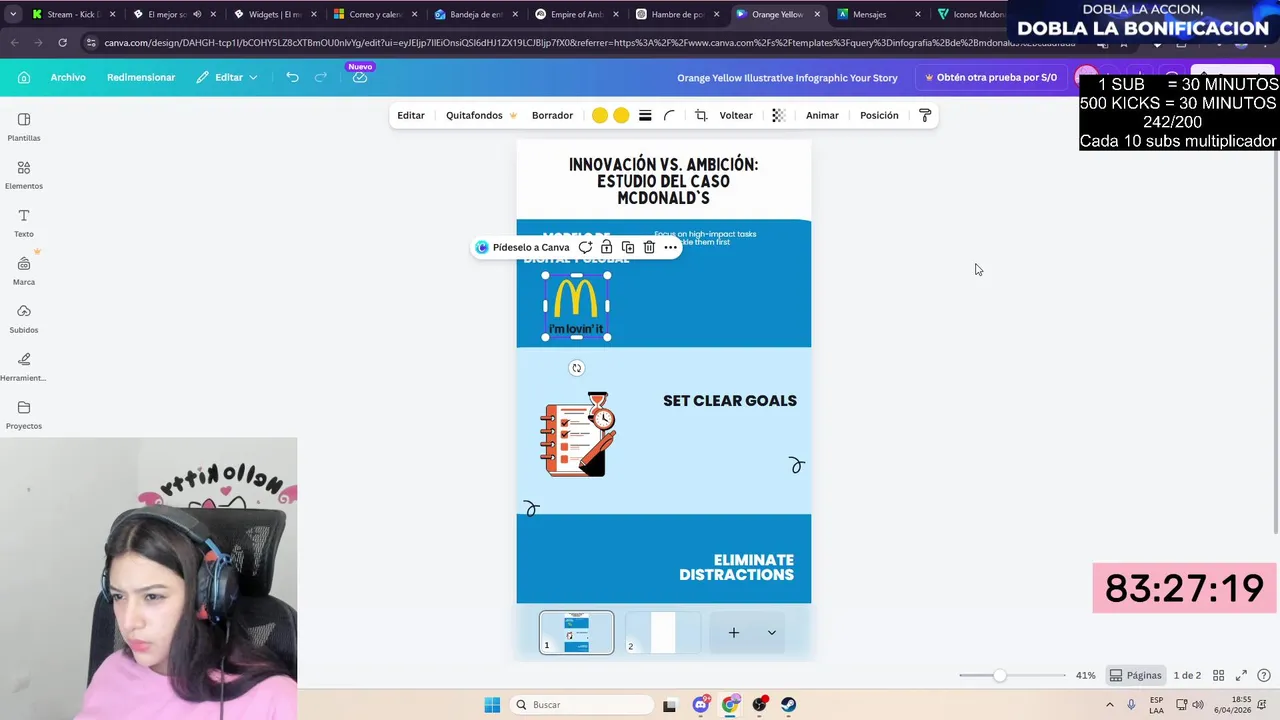Pick second yellow color swatch
This screenshot has height=720, width=1280.
tap(621, 115)
